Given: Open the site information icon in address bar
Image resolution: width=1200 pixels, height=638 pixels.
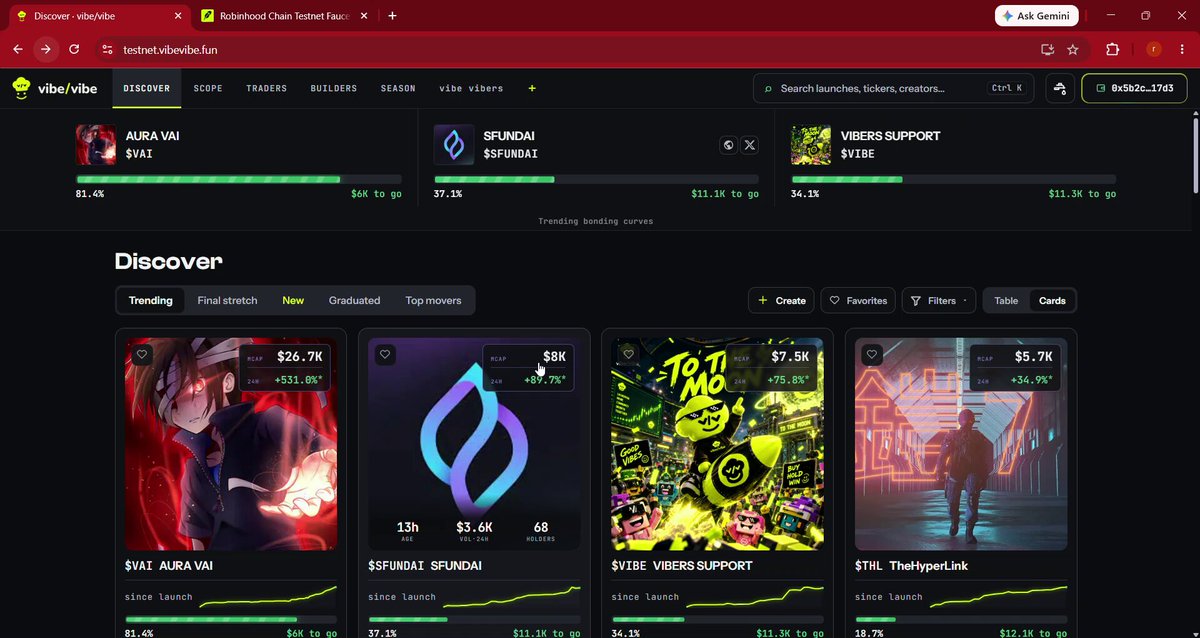Looking at the screenshot, I should click(108, 49).
